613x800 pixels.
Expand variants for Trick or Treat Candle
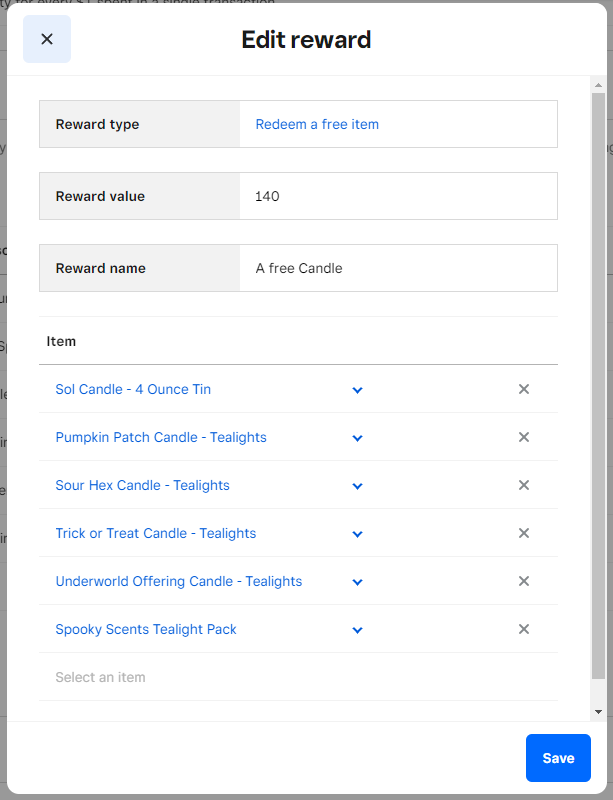357,534
